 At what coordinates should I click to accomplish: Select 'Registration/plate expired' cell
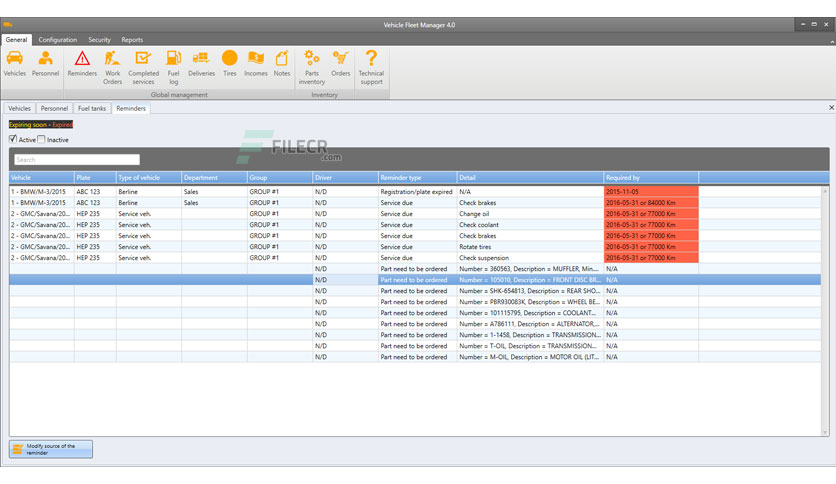tap(417, 191)
